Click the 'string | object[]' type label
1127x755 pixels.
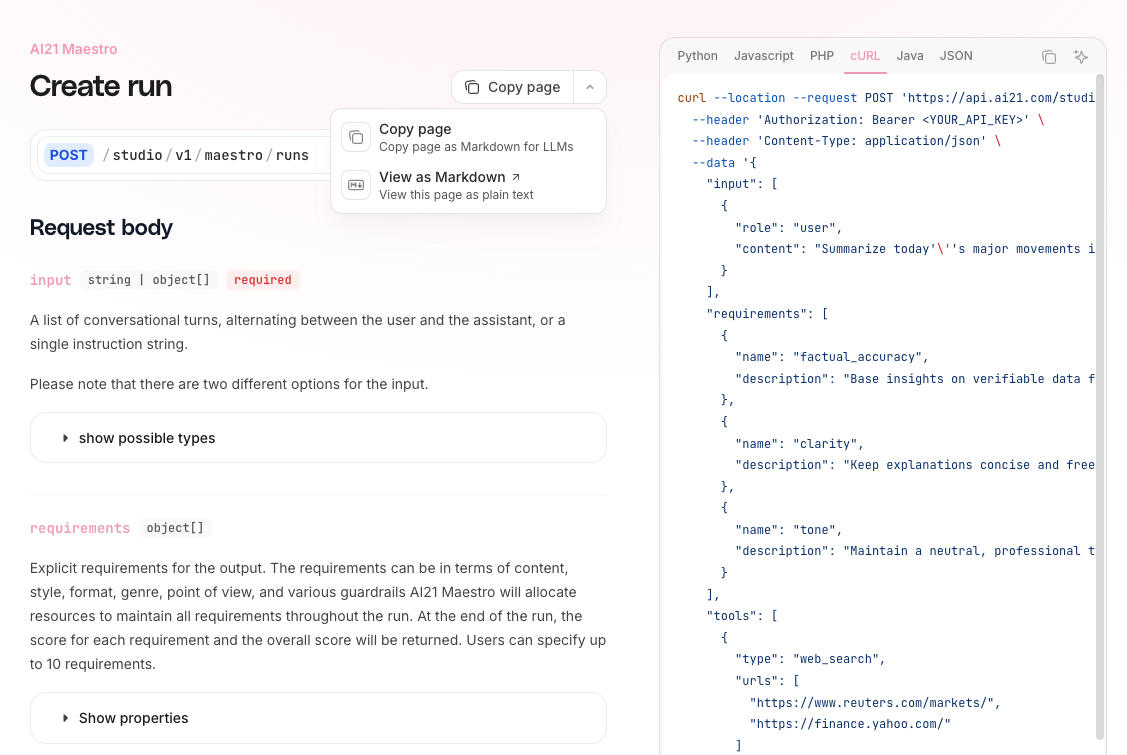[149, 280]
